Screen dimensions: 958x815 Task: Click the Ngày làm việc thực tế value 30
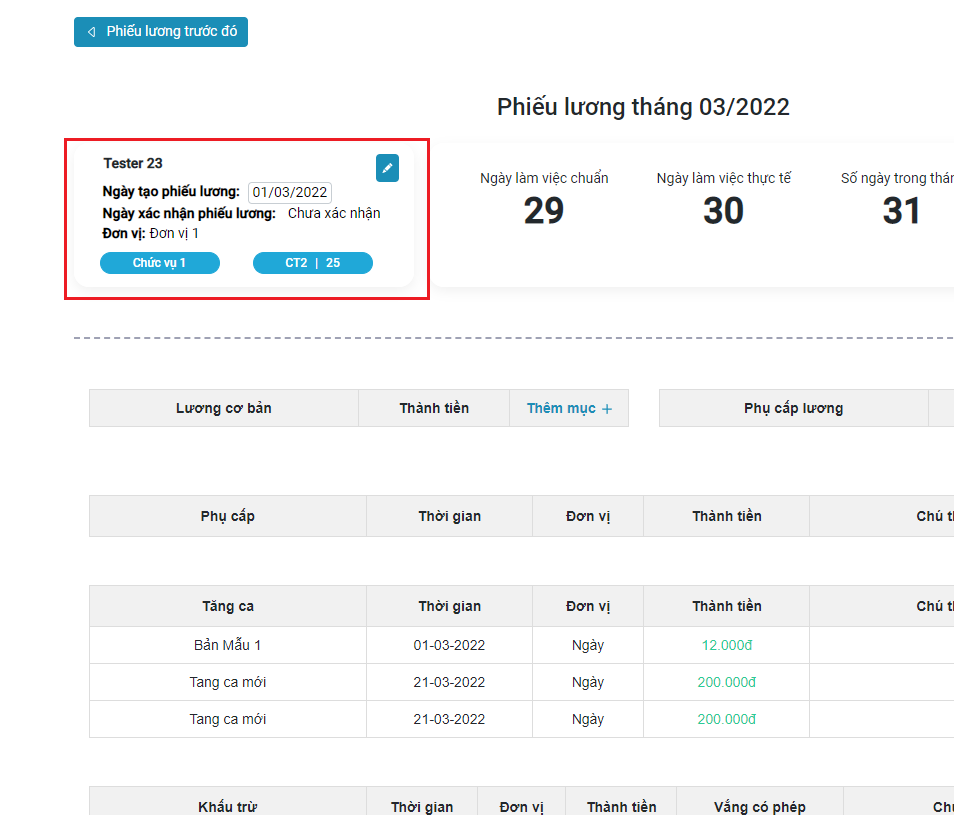coord(723,211)
